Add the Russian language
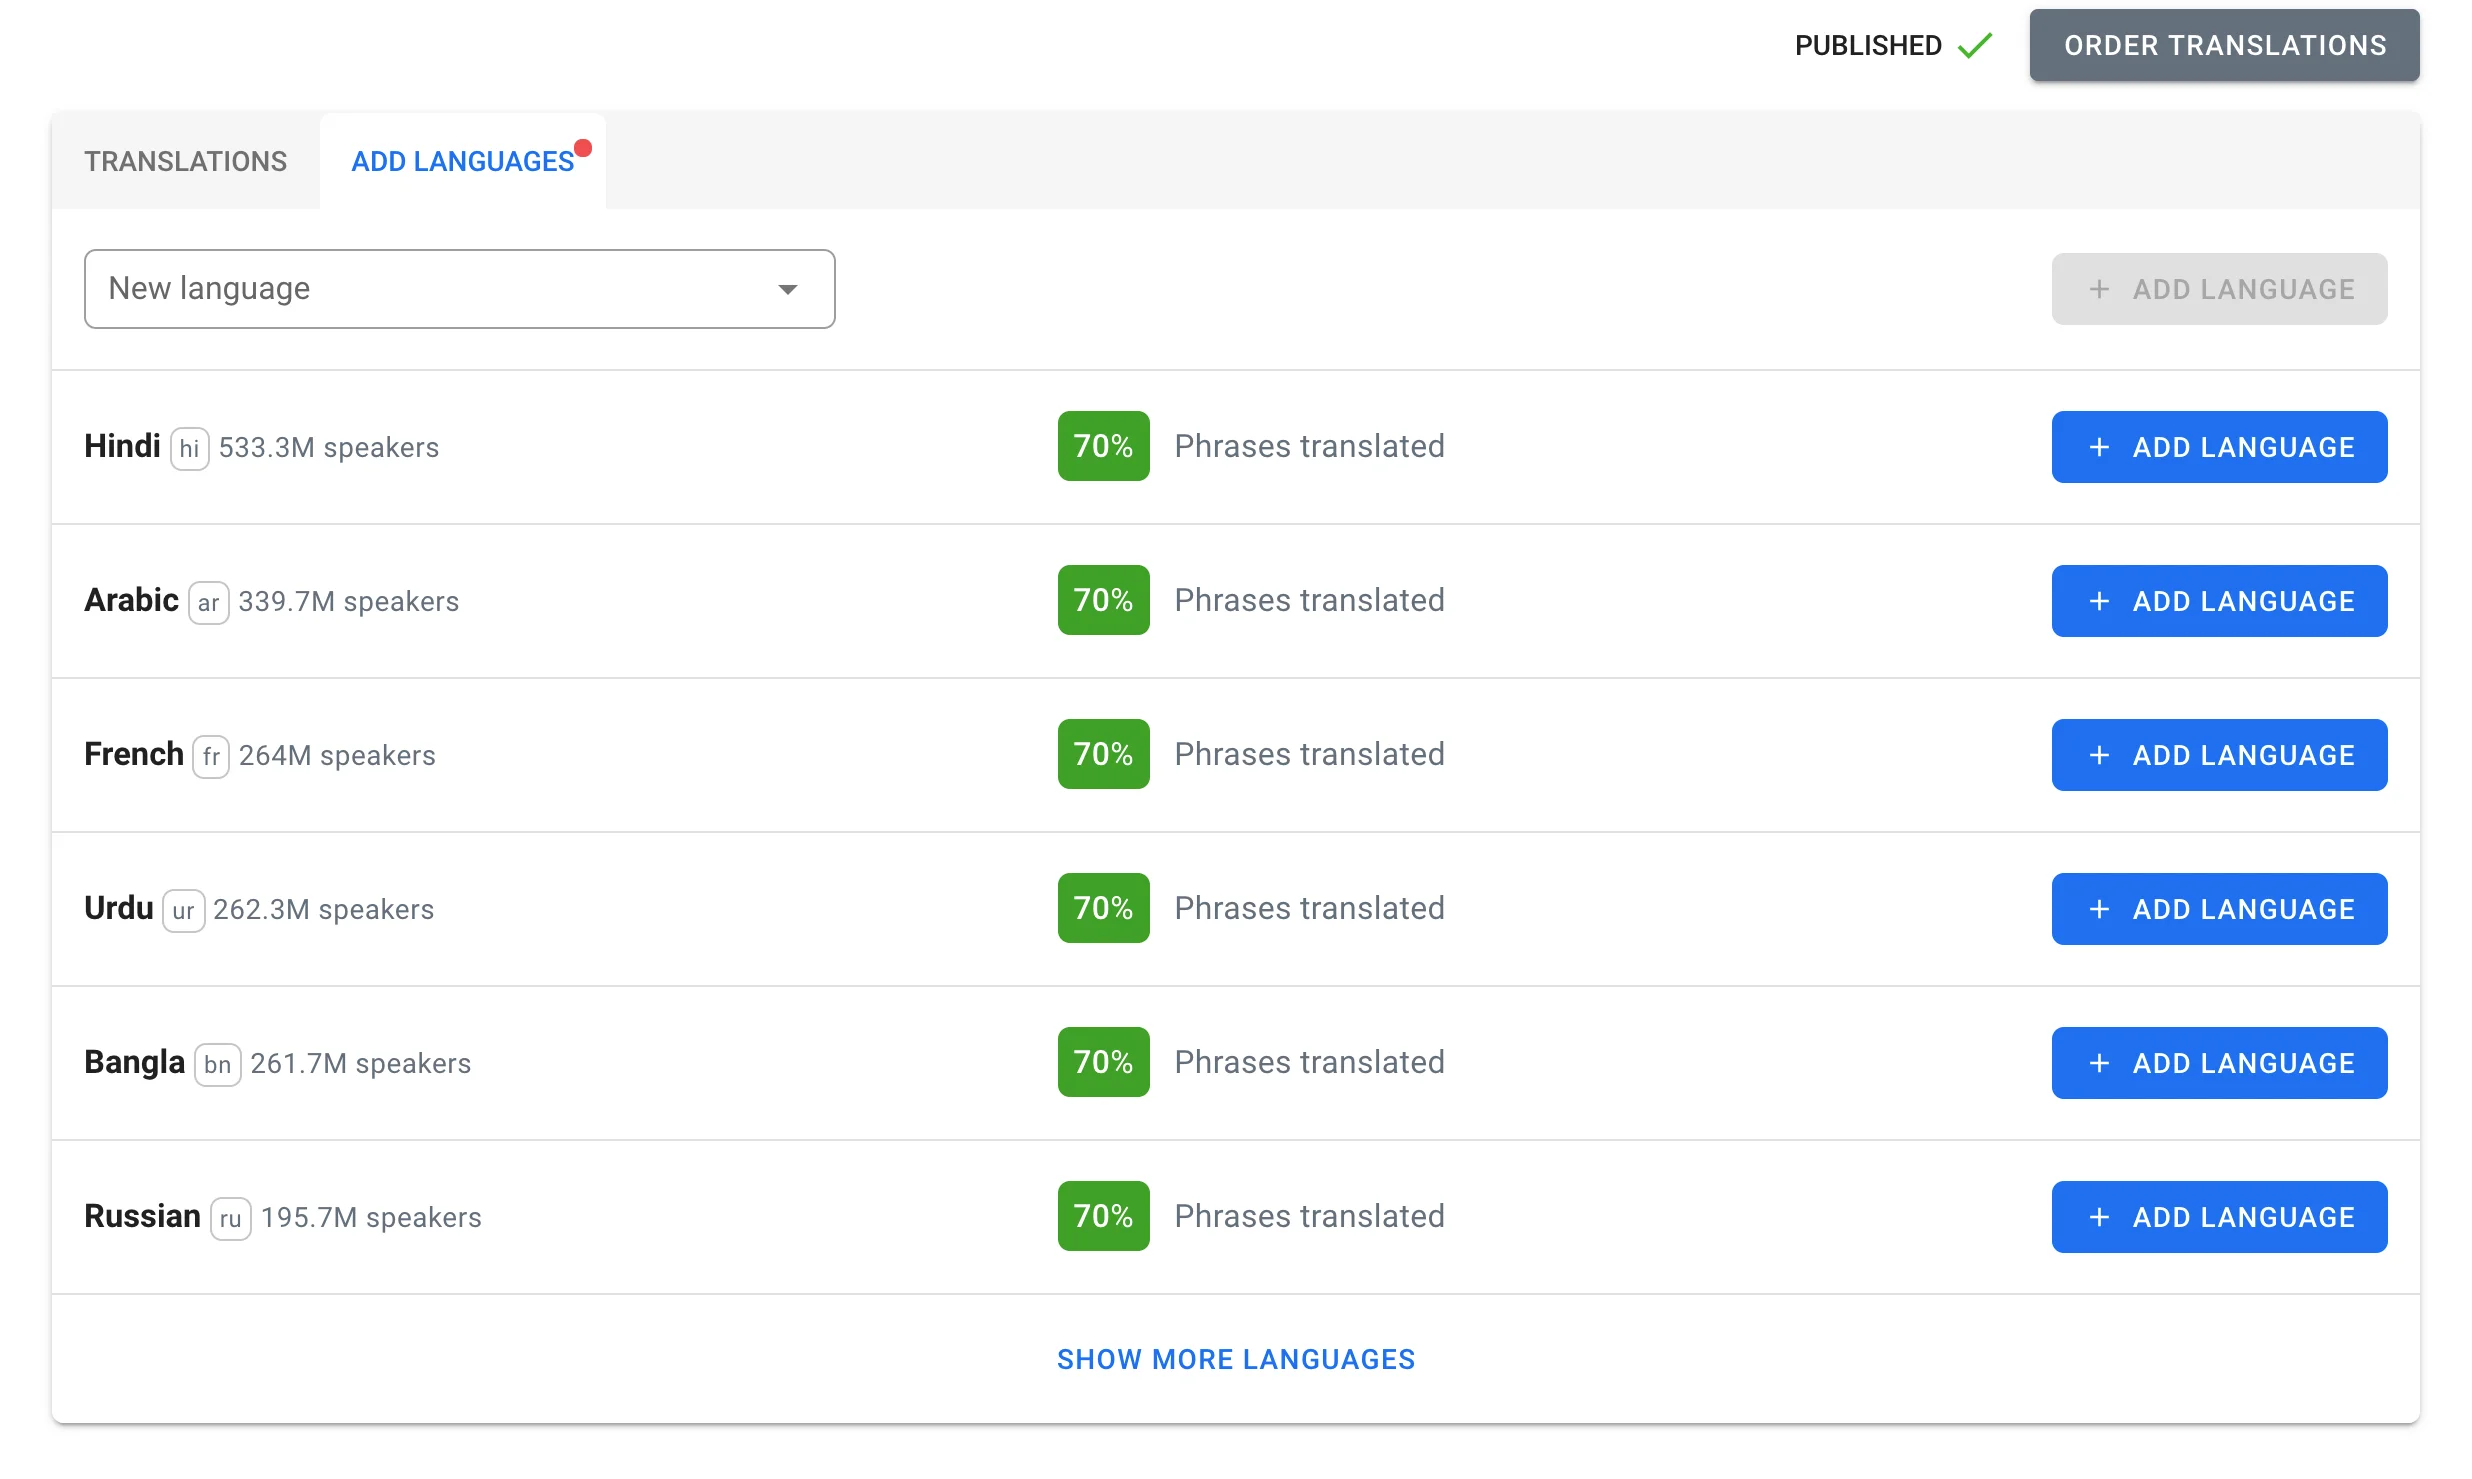This screenshot has width=2472, height=1479. point(2219,1217)
